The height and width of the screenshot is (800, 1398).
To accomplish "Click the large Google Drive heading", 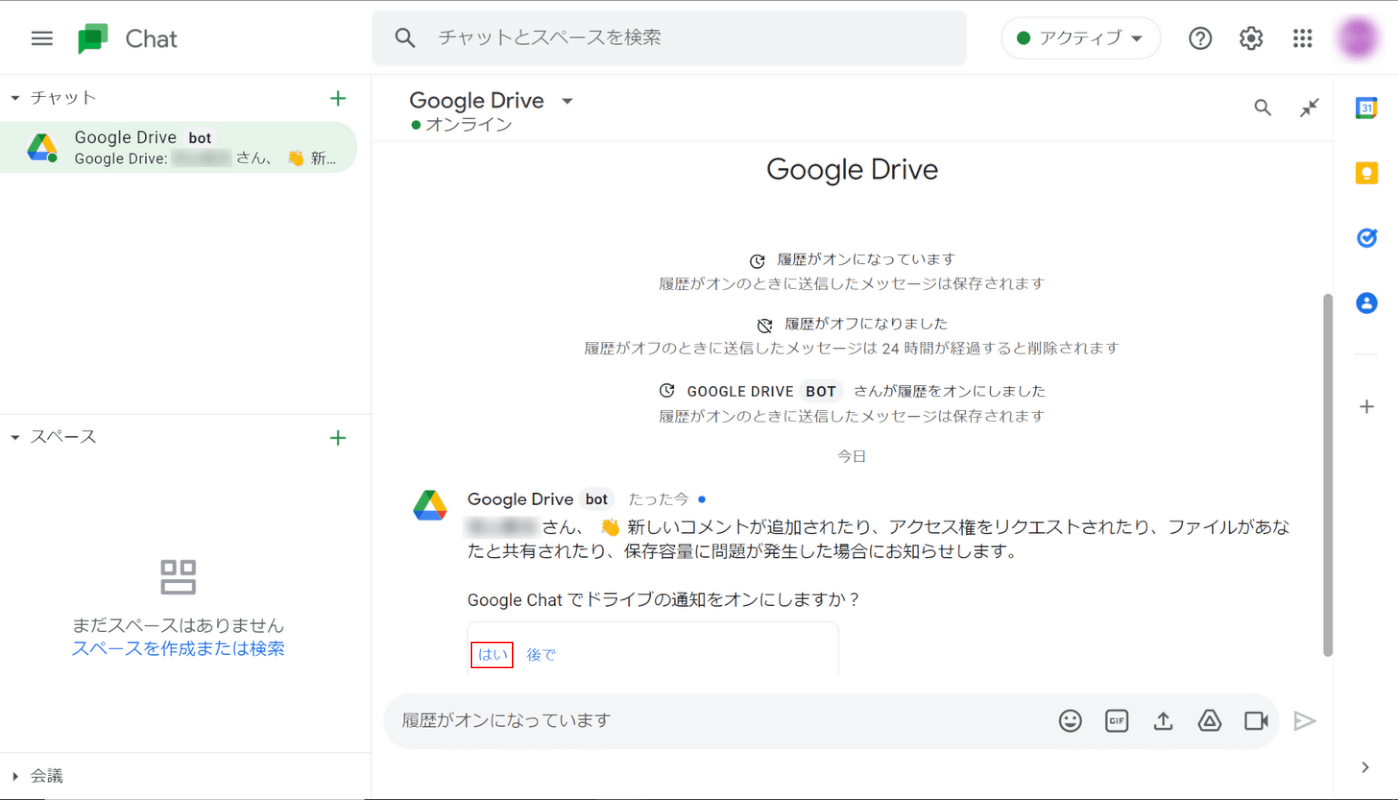I will click(852, 170).
